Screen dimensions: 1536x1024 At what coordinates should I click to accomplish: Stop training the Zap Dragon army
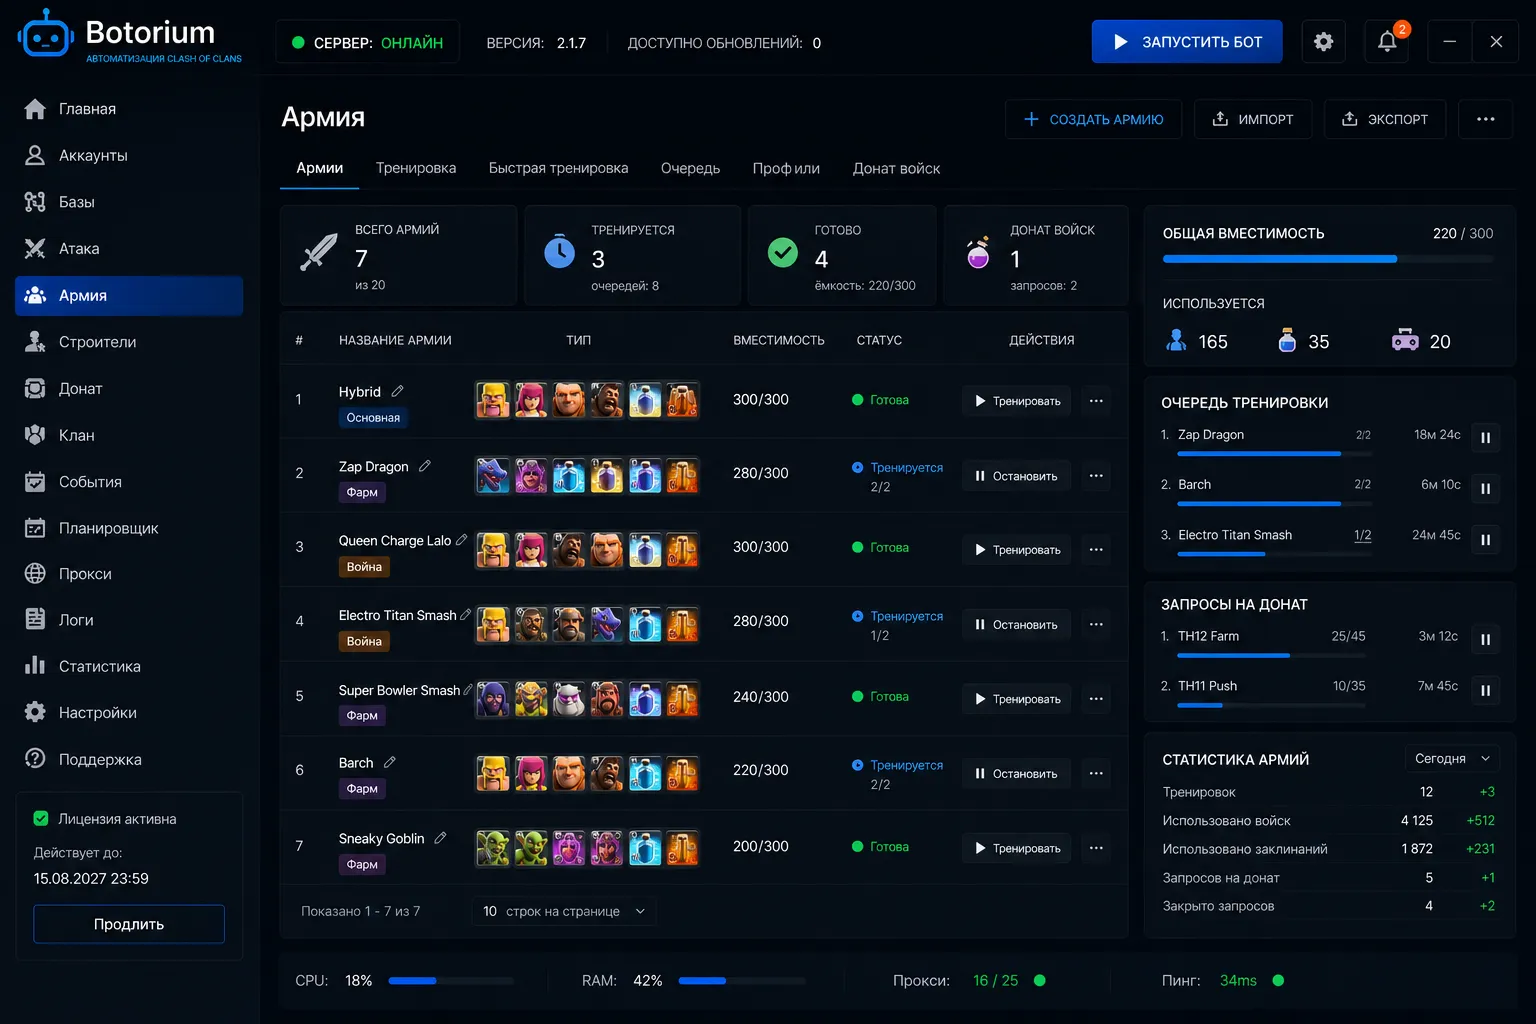1016,476
